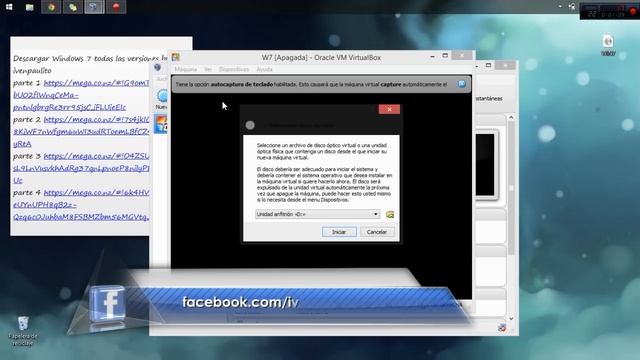This screenshot has width=640, height=360.
Task: Click the W7 VirtualBox window title icon
Action: point(176,57)
